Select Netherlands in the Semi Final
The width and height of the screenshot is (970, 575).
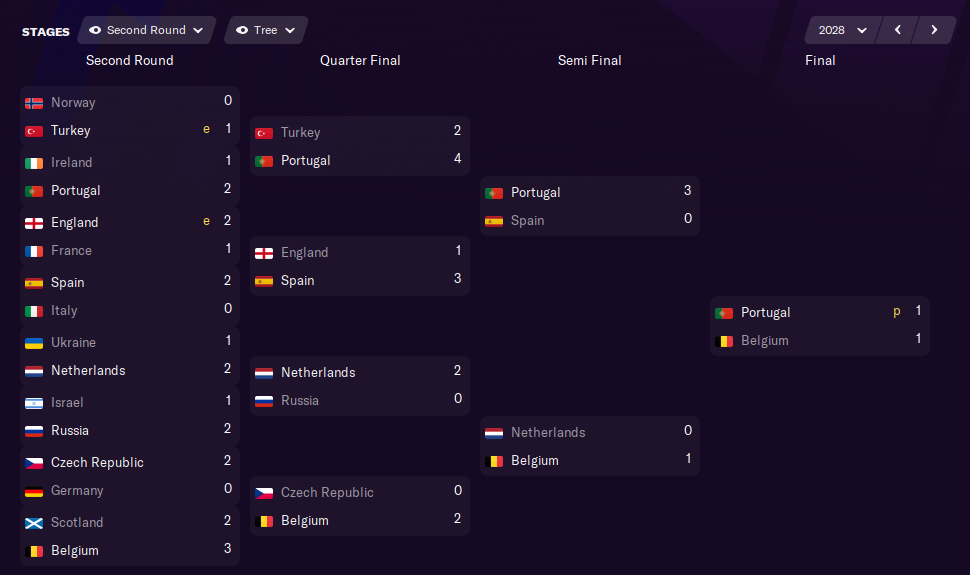pos(548,433)
